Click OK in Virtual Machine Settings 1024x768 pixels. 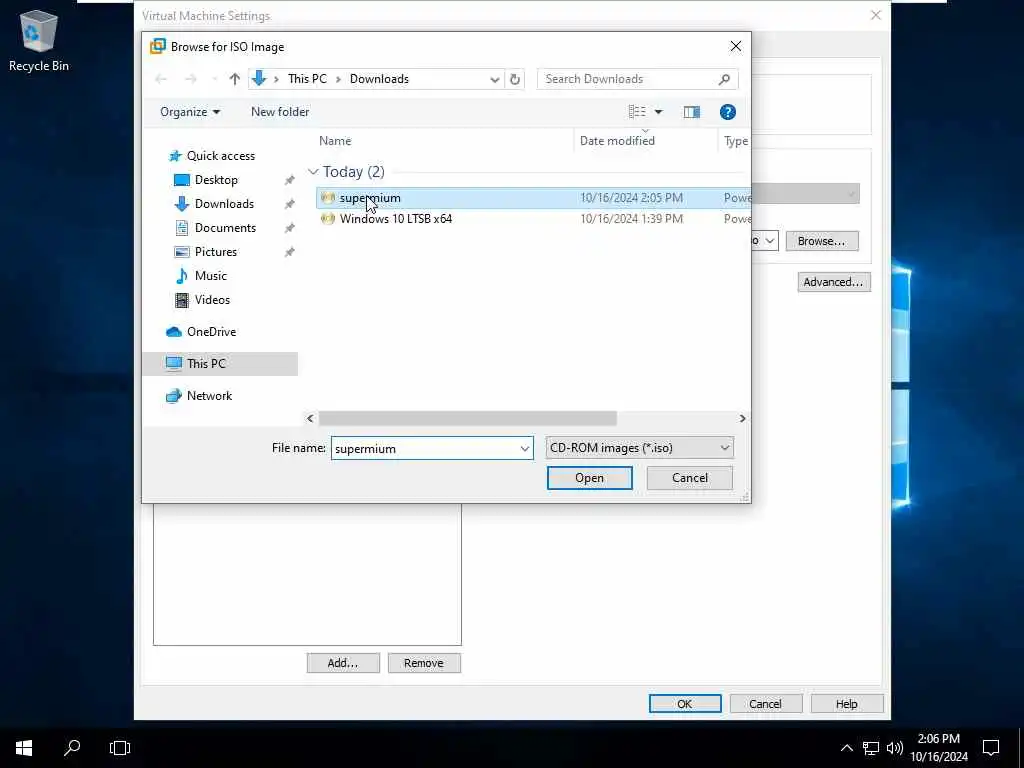coord(685,703)
